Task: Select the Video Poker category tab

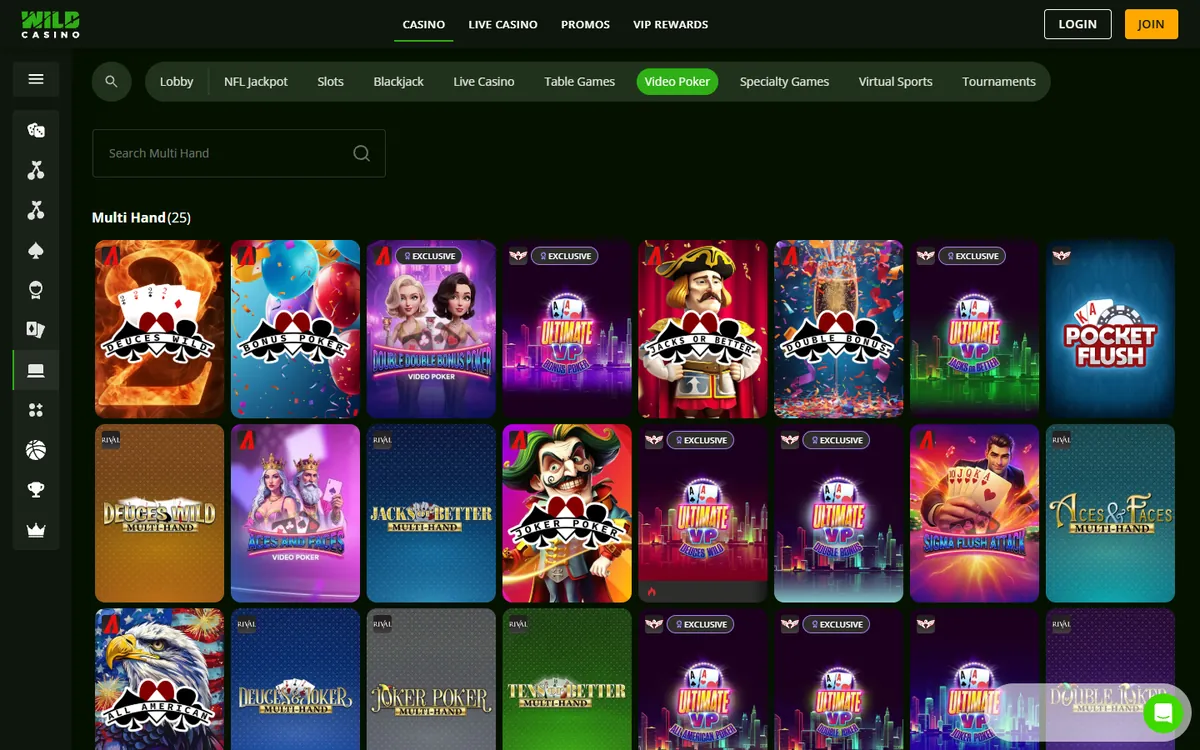Action: [677, 81]
